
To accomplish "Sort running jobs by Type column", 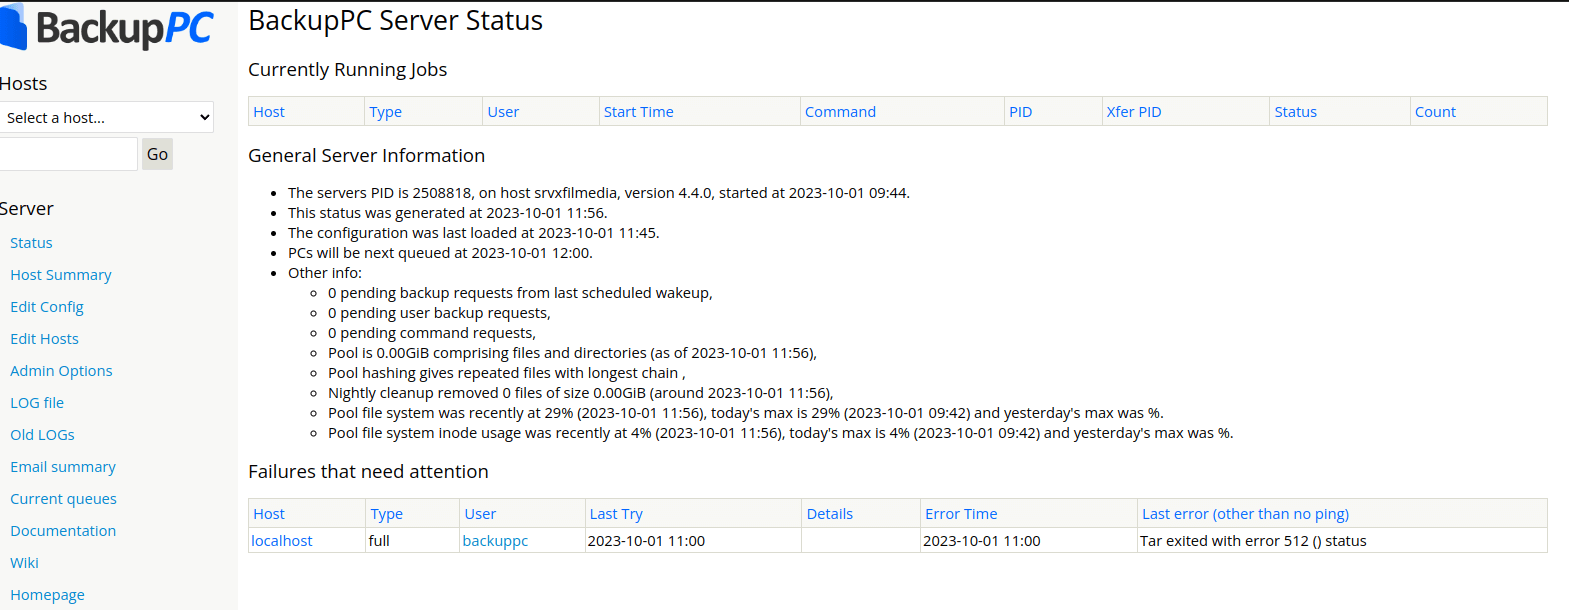I will click(385, 112).
